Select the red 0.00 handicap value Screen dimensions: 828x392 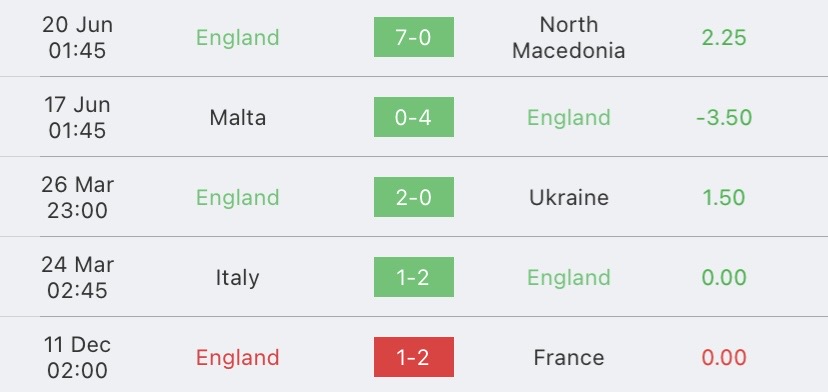click(x=724, y=357)
